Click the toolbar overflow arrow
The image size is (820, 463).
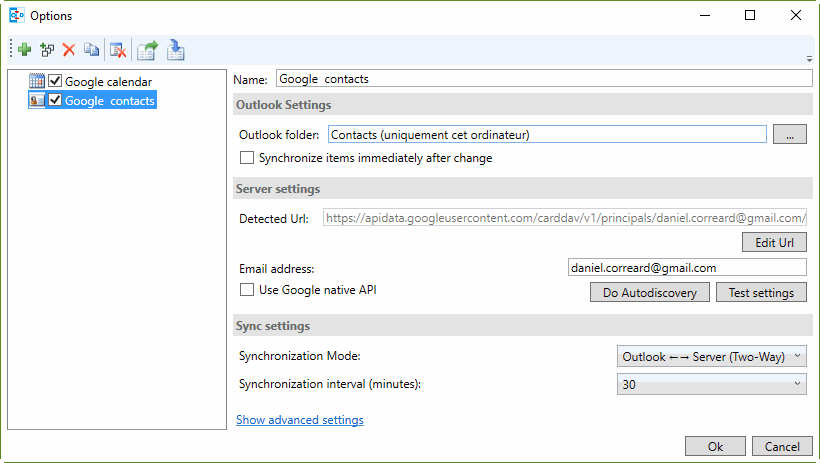tap(808, 58)
